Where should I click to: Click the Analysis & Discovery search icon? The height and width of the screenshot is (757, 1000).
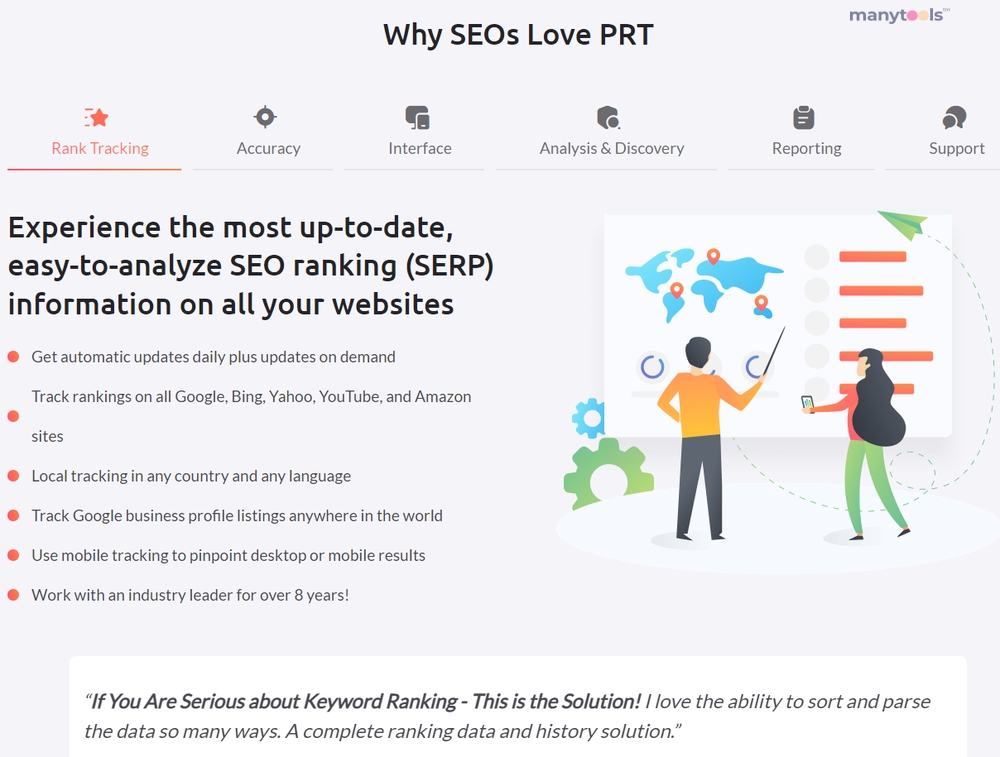[x=609, y=118]
